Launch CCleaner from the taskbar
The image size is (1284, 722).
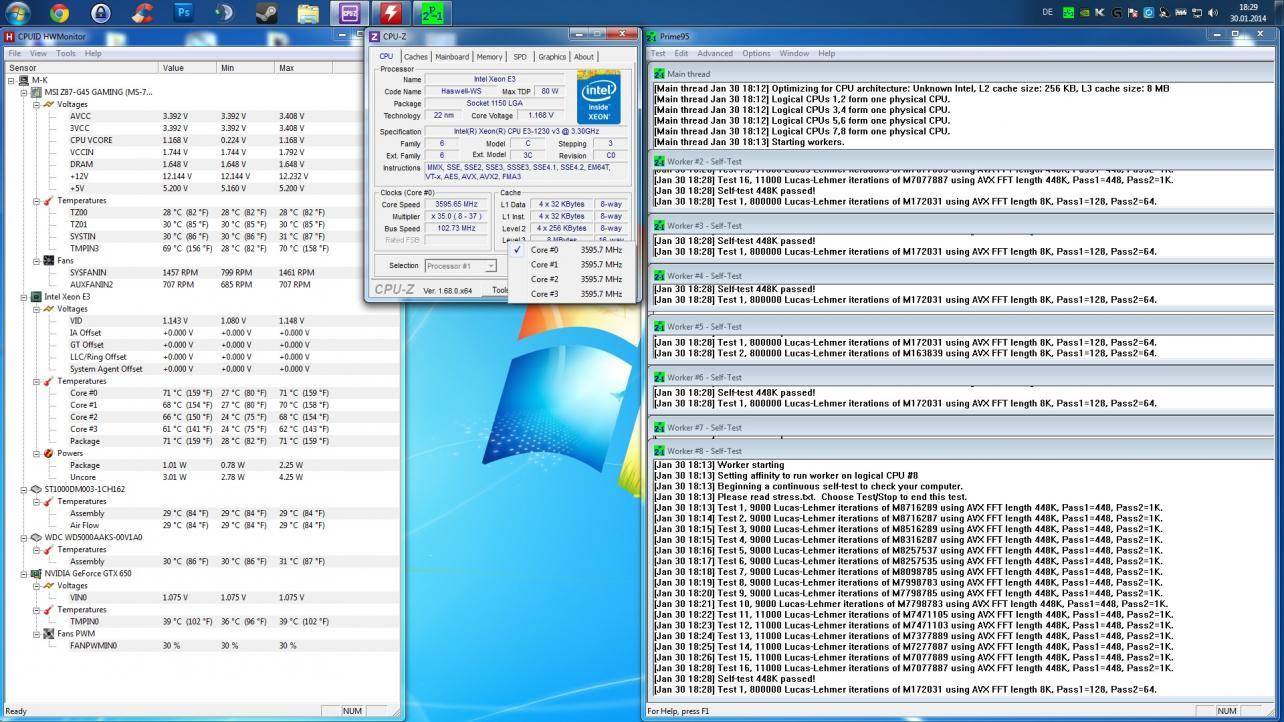142,13
